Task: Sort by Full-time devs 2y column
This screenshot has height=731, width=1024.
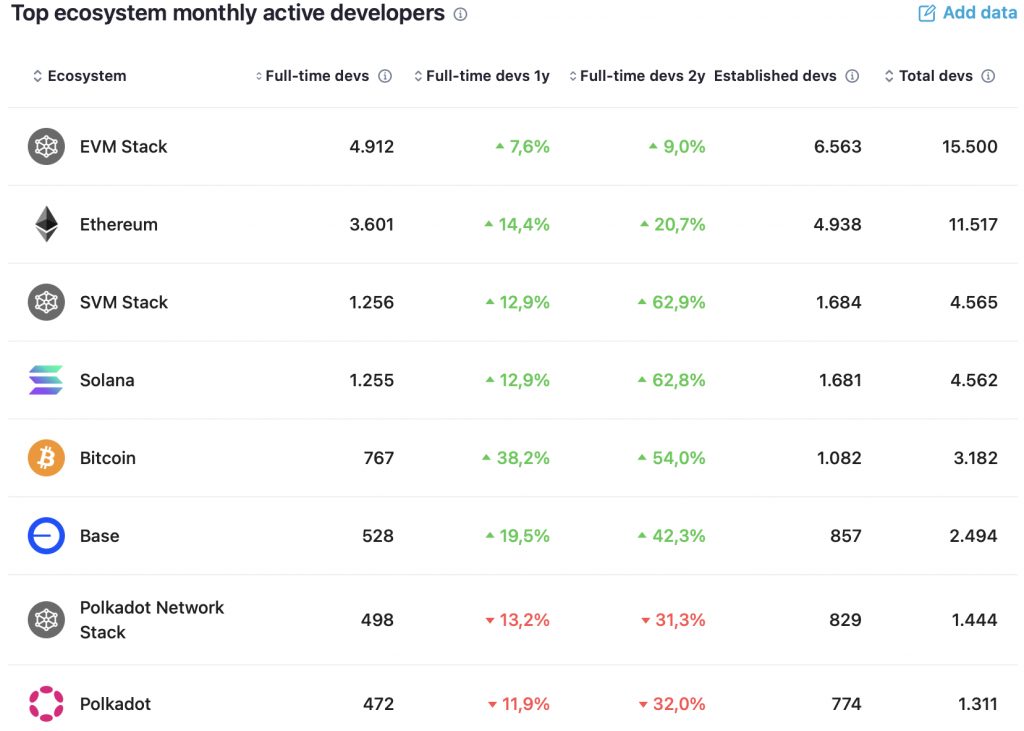Action: [637, 76]
